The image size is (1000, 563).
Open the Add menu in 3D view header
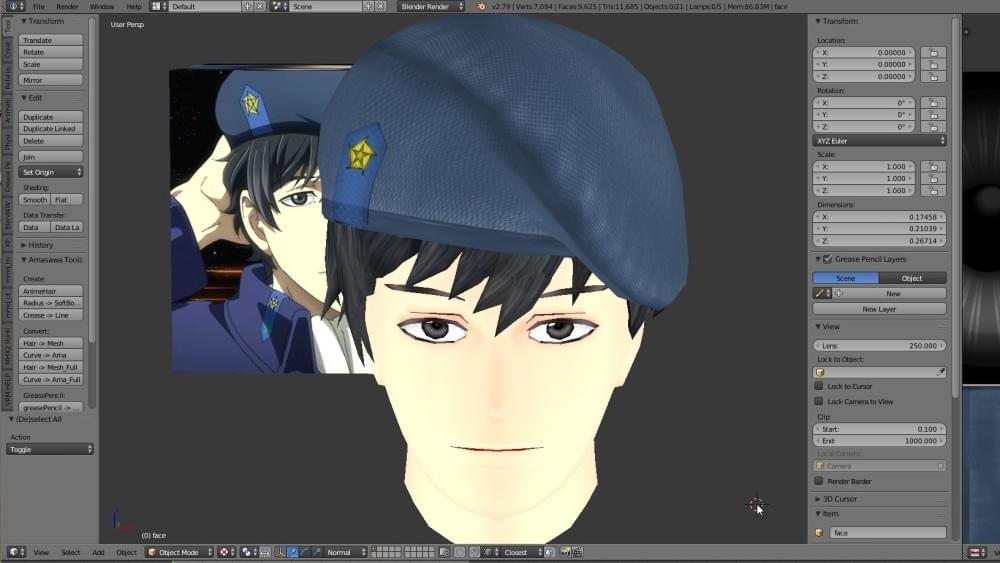tap(98, 552)
